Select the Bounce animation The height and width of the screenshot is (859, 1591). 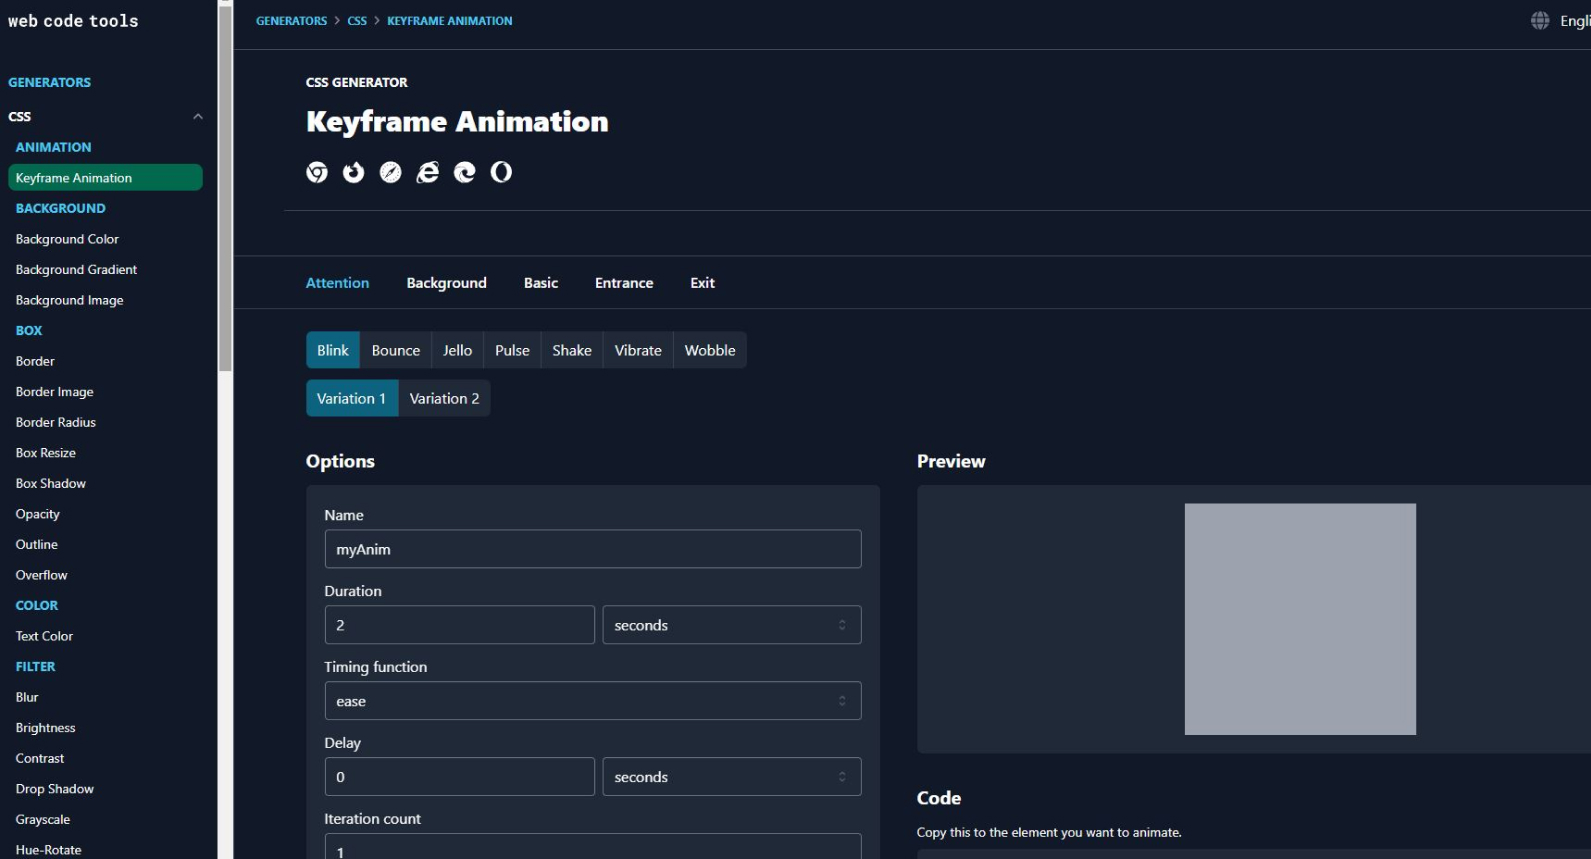tap(396, 350)
